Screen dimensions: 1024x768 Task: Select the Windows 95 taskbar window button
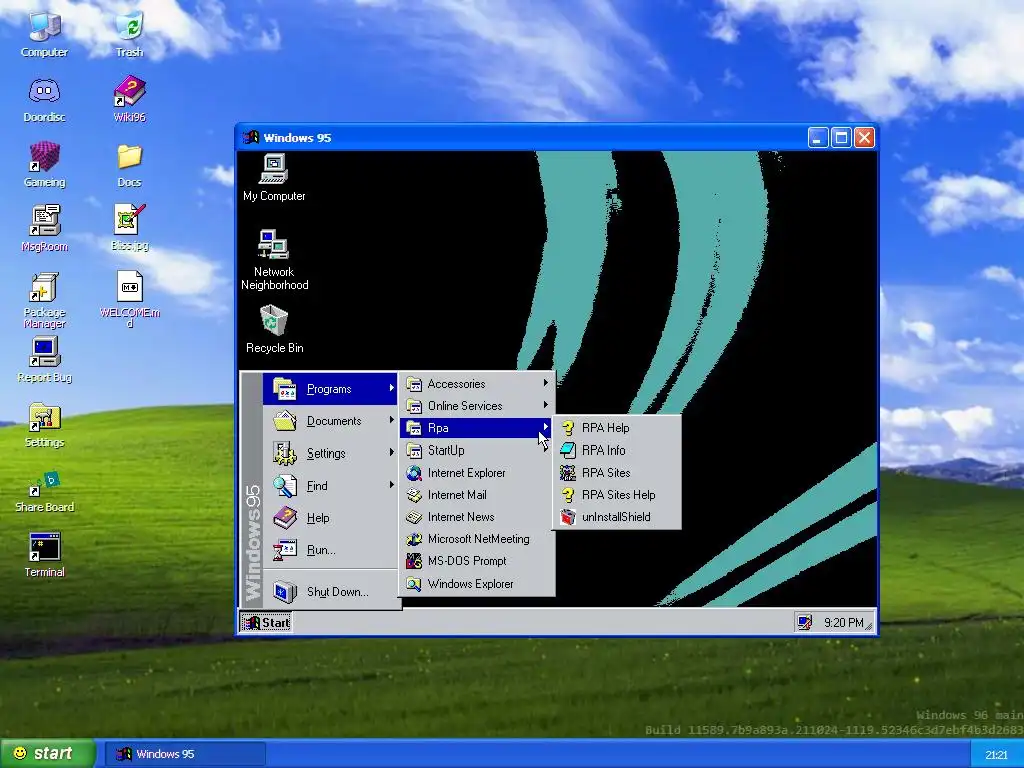185,754
